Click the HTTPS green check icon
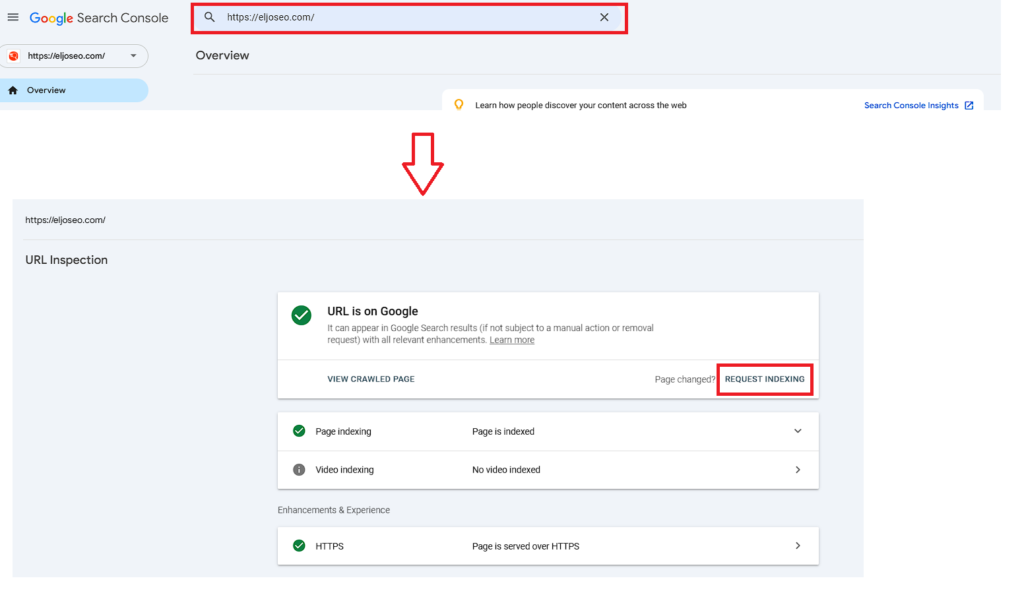The height and width of the screenshot is (599, 1024). (x=299, y=545)
